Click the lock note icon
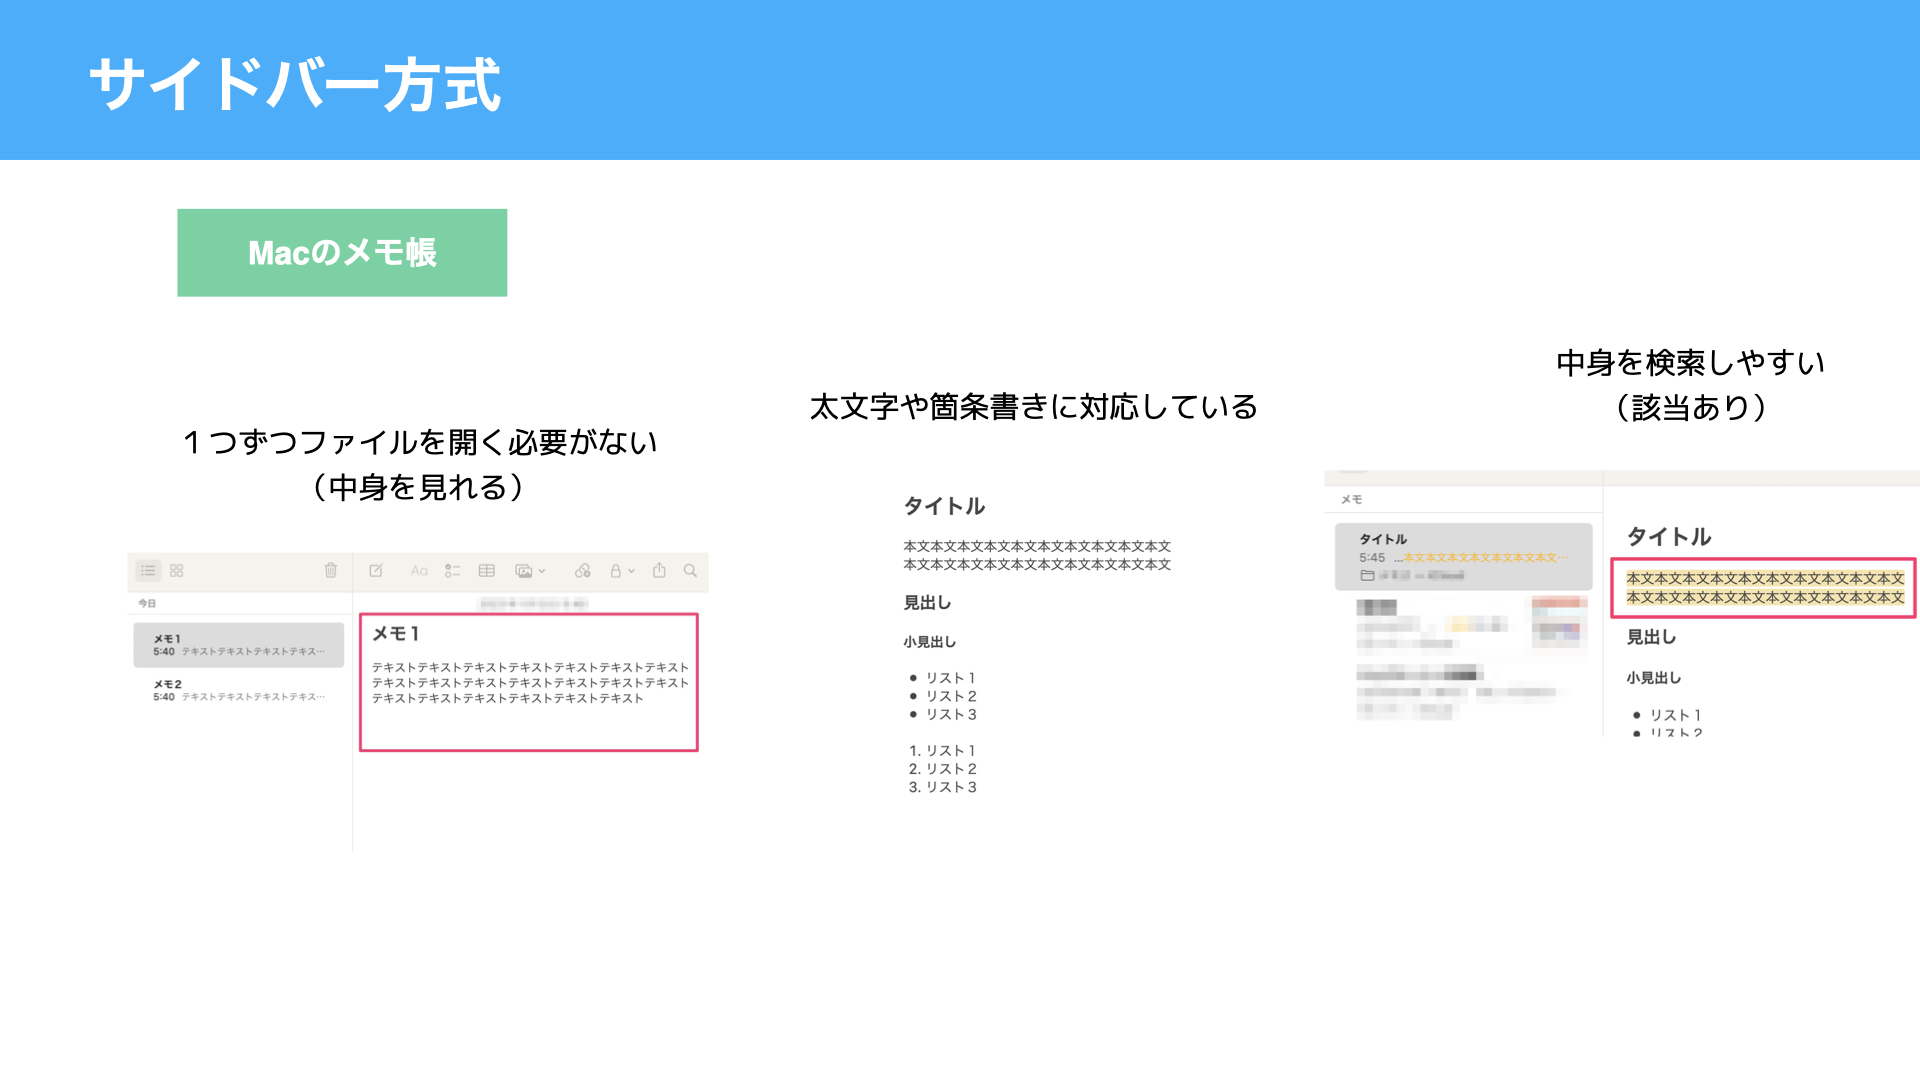Viewport: 1920px width, 1080px height. click(x=616, y=571)
